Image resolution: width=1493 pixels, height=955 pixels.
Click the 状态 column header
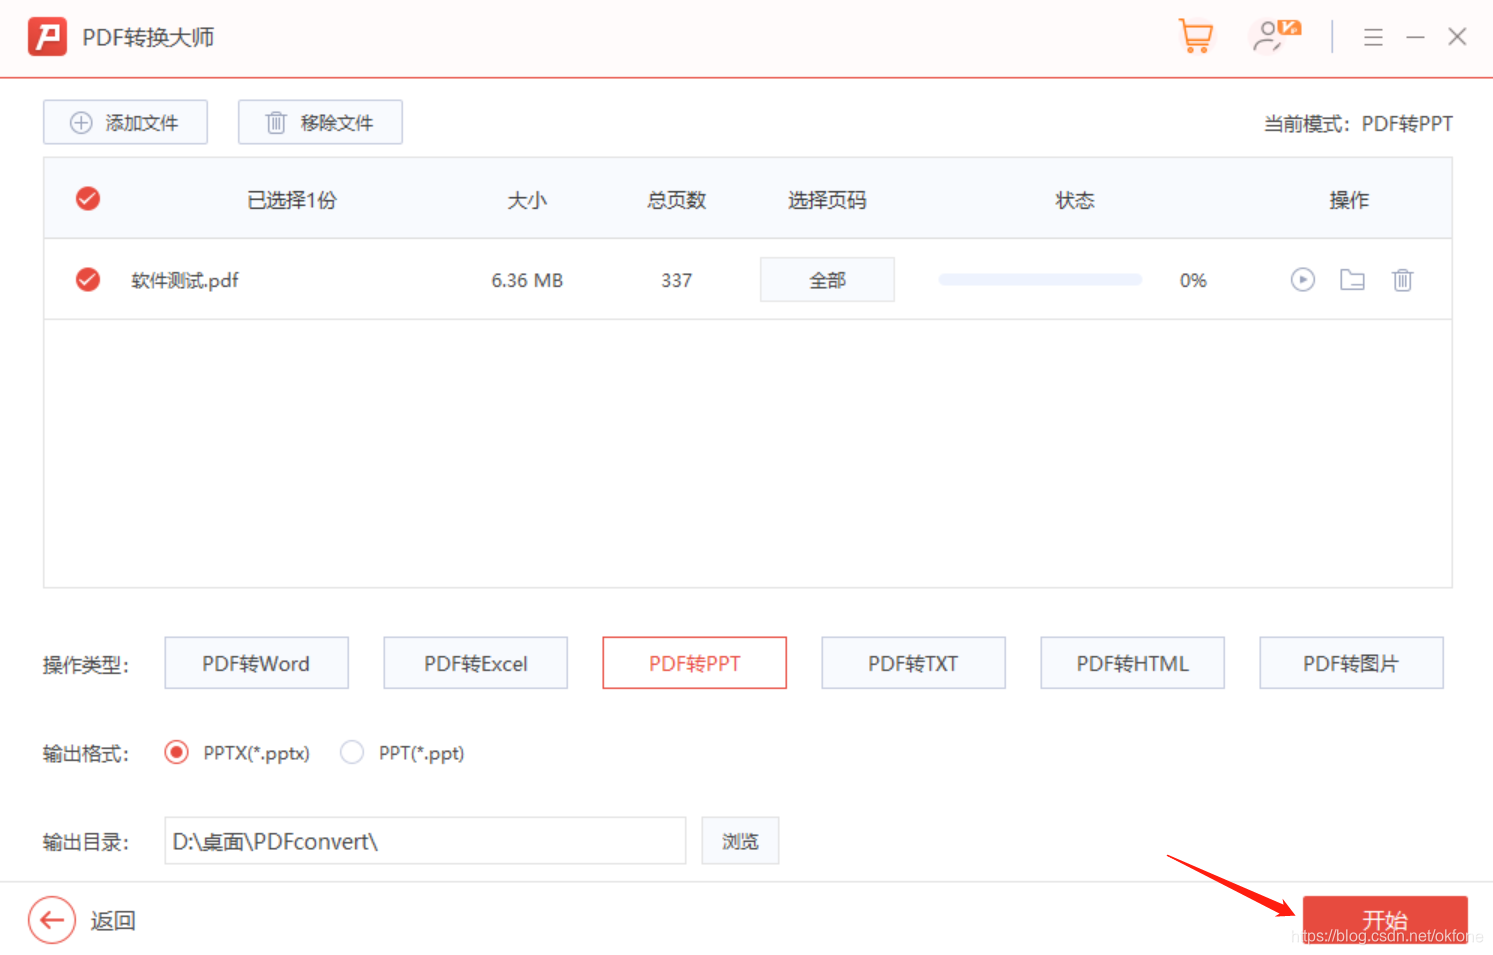pos(1075,200)
